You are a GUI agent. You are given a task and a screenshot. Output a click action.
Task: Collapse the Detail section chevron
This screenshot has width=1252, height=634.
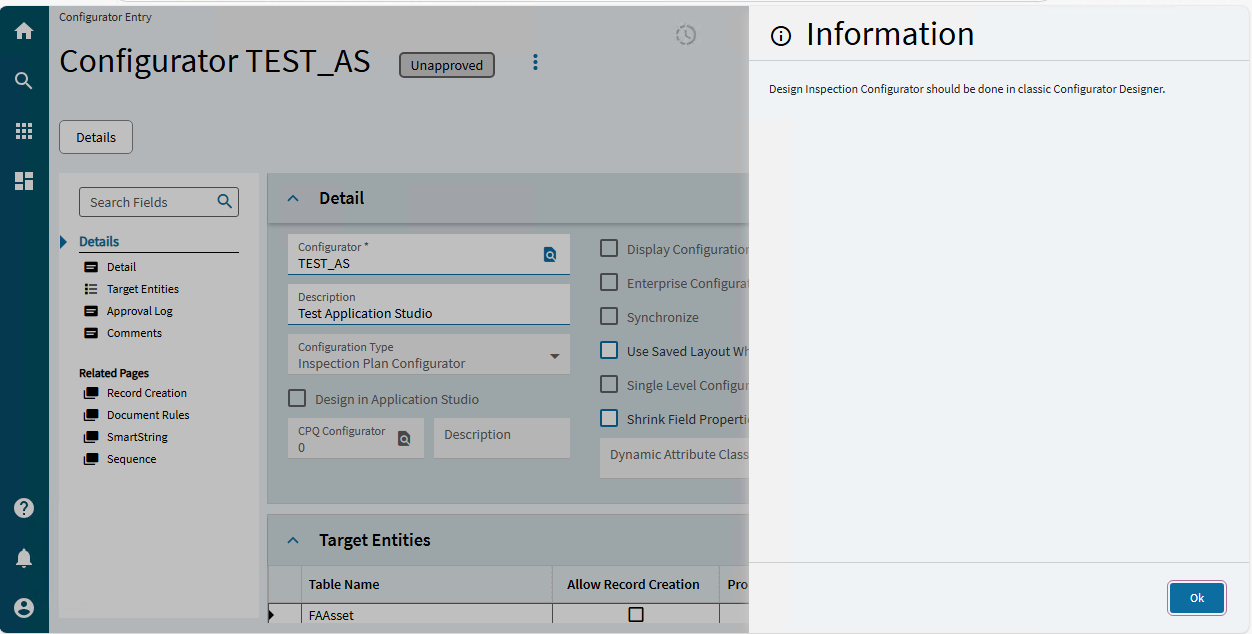(x=293, y=198)
